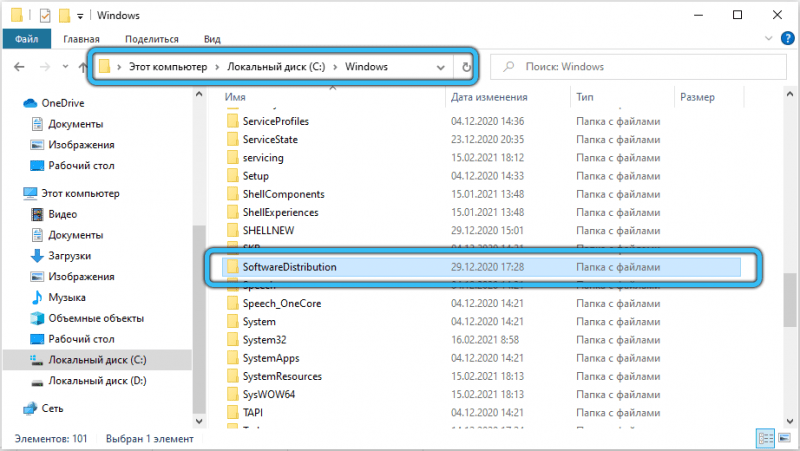Click the navigation pane scrollbar up arrow

[x=199, y=94]
